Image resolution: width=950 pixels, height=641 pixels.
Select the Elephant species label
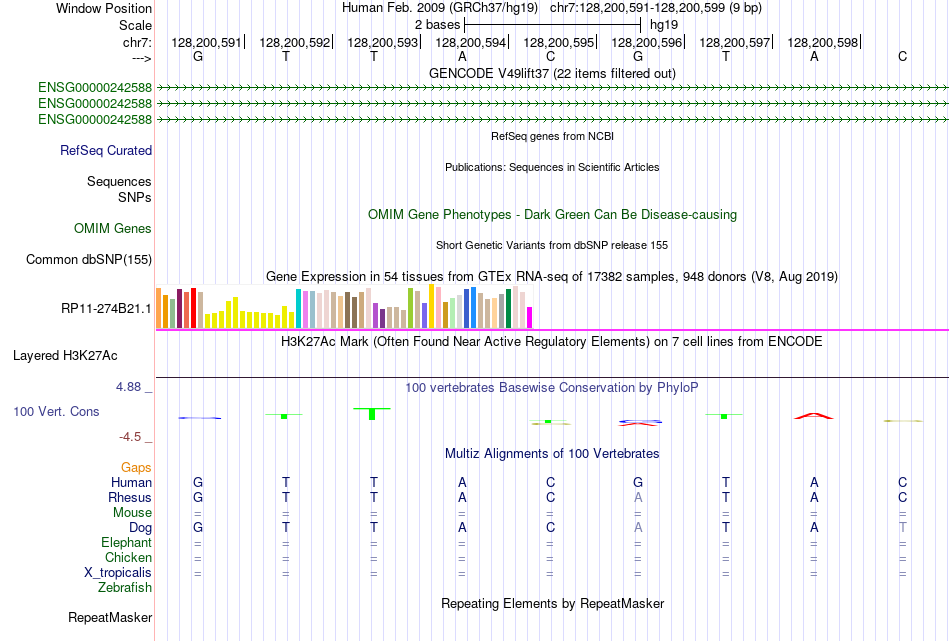click(x=127, y=542)
